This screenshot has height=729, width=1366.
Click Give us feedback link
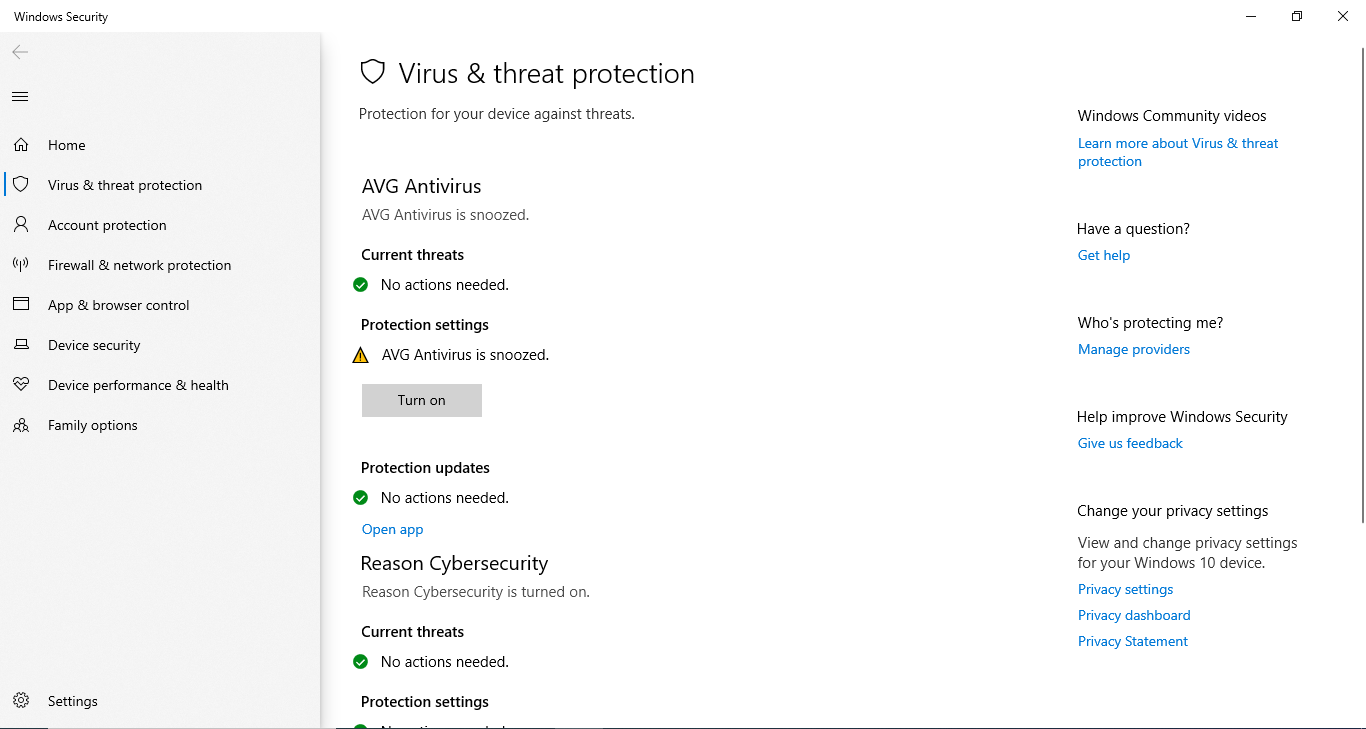pos(1130,443)
